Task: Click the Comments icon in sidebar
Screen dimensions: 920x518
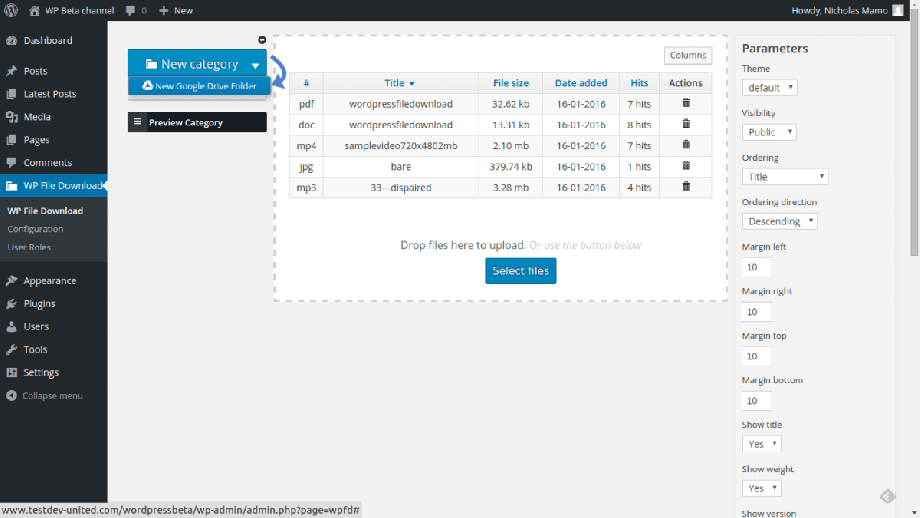Action: 11,162
